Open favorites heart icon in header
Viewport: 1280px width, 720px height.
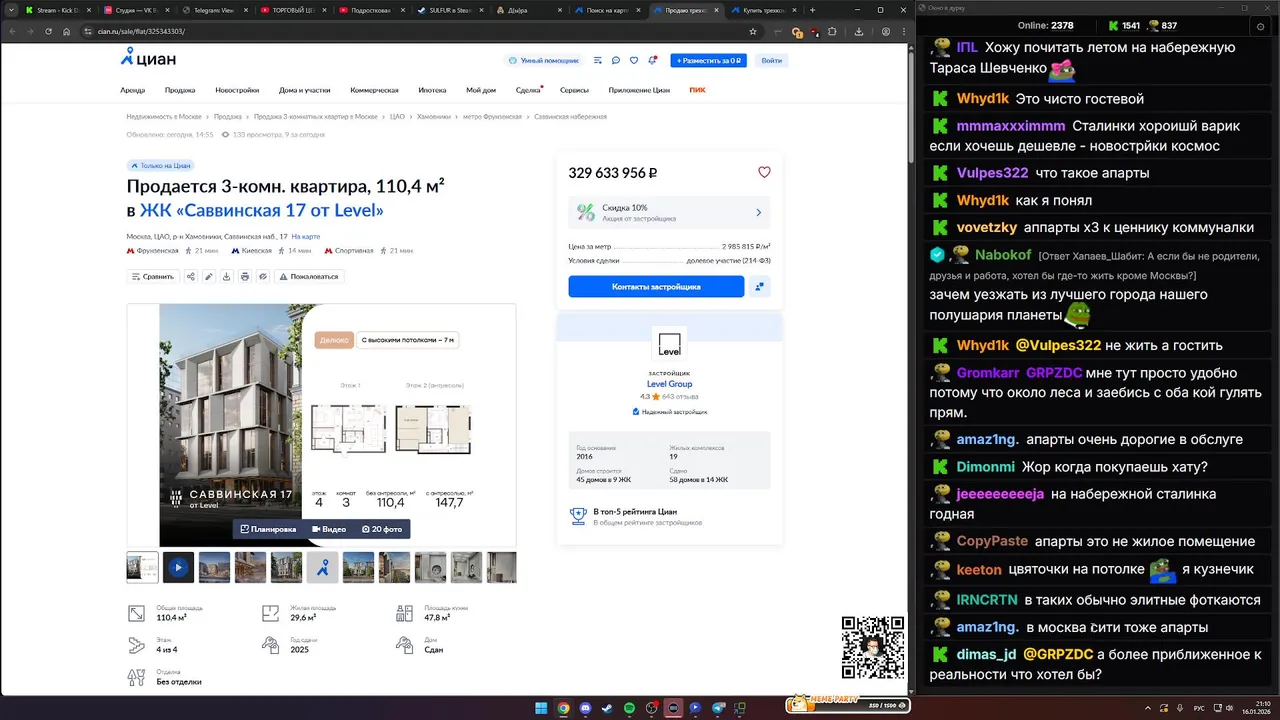pyautogui.click(x=634, y=60)
